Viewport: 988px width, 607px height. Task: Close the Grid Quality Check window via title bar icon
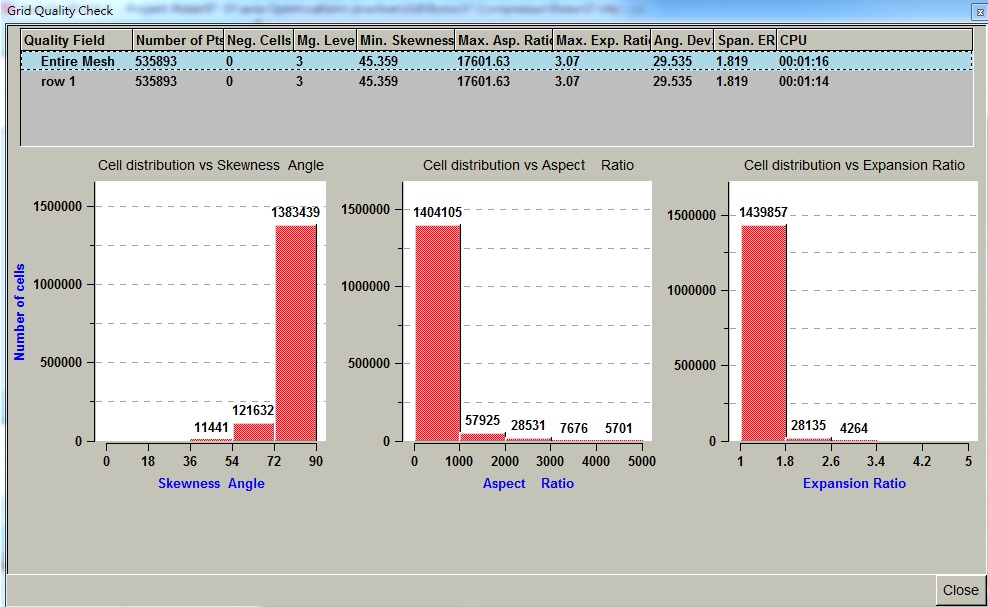[x=976, y=11]
